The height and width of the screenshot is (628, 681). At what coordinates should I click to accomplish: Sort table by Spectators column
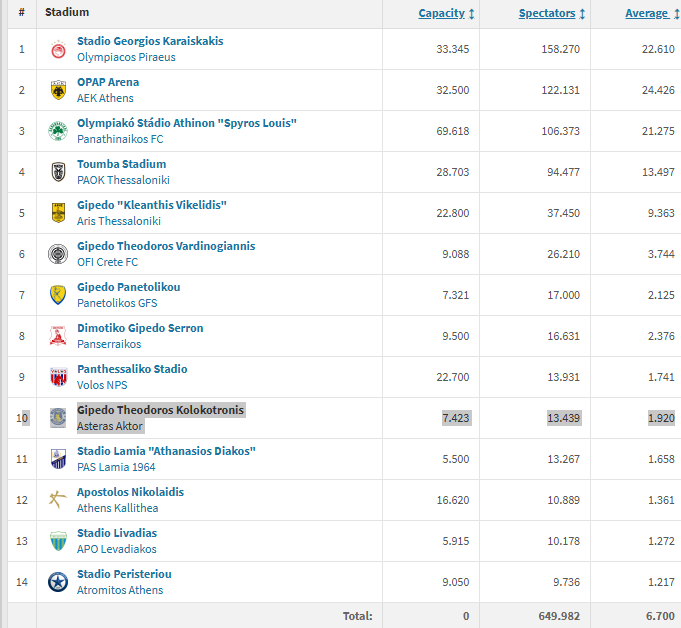tap(547, 13)
